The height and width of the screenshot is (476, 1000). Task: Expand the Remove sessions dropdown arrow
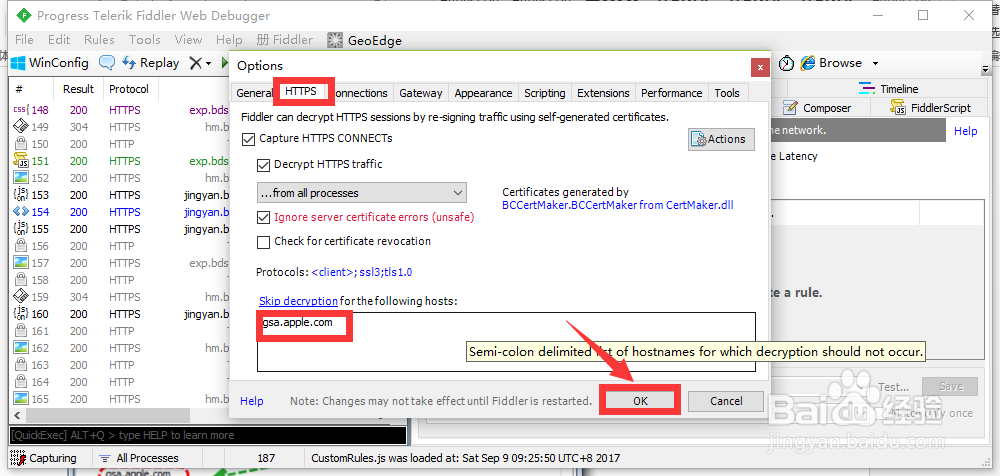[x=209, y=63]
